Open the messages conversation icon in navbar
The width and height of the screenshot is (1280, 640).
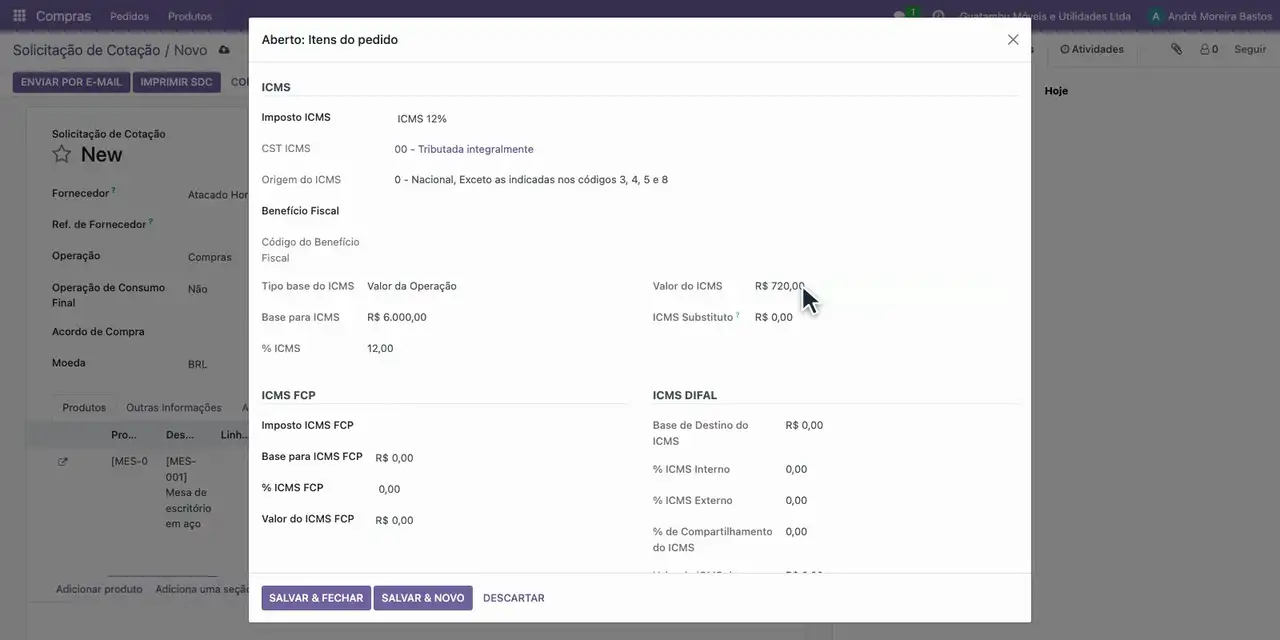coord(900,16)
